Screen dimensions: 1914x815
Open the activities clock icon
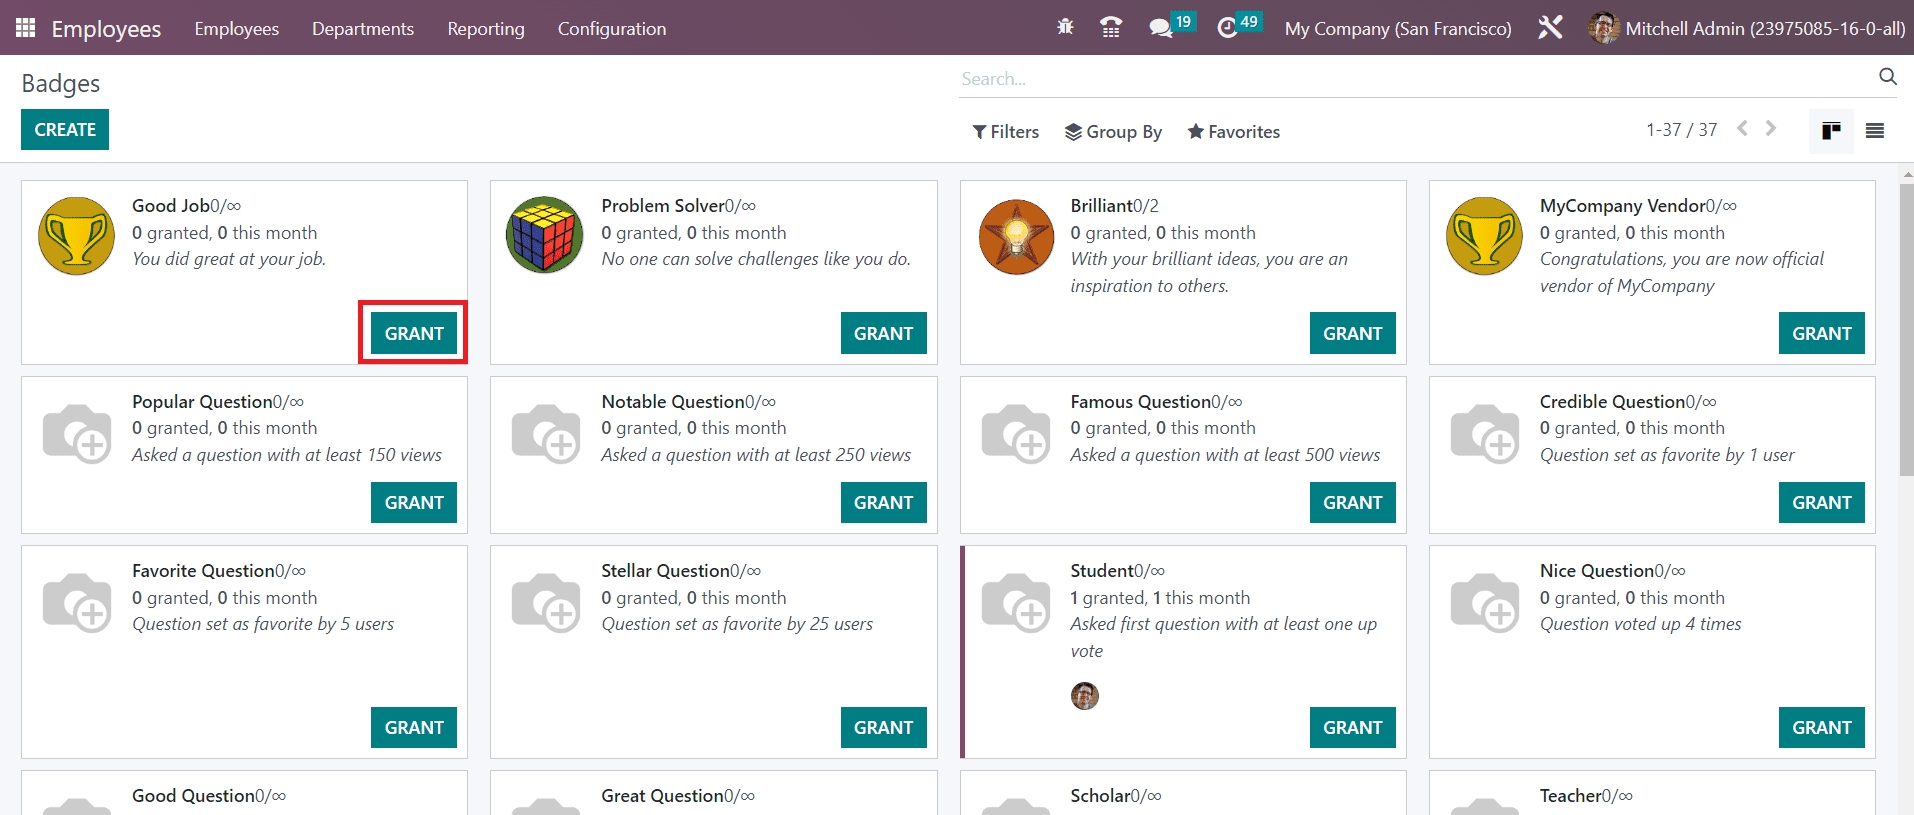[1227, 28]
